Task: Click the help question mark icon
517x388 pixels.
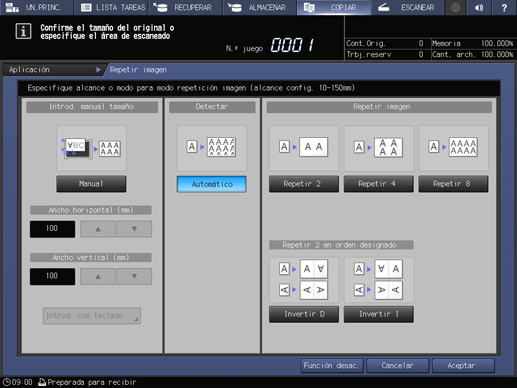Action: (x=504, y=7)
